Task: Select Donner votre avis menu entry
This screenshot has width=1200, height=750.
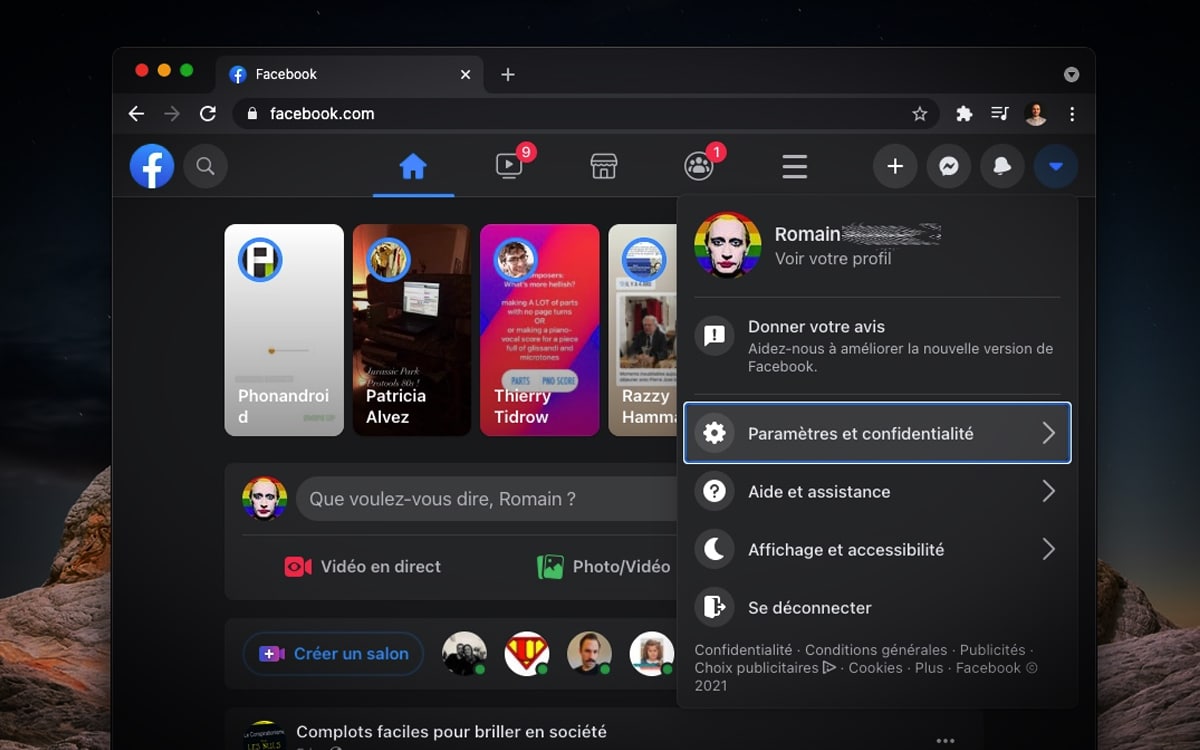Action: pyautogui.click(x=878, y=345)
